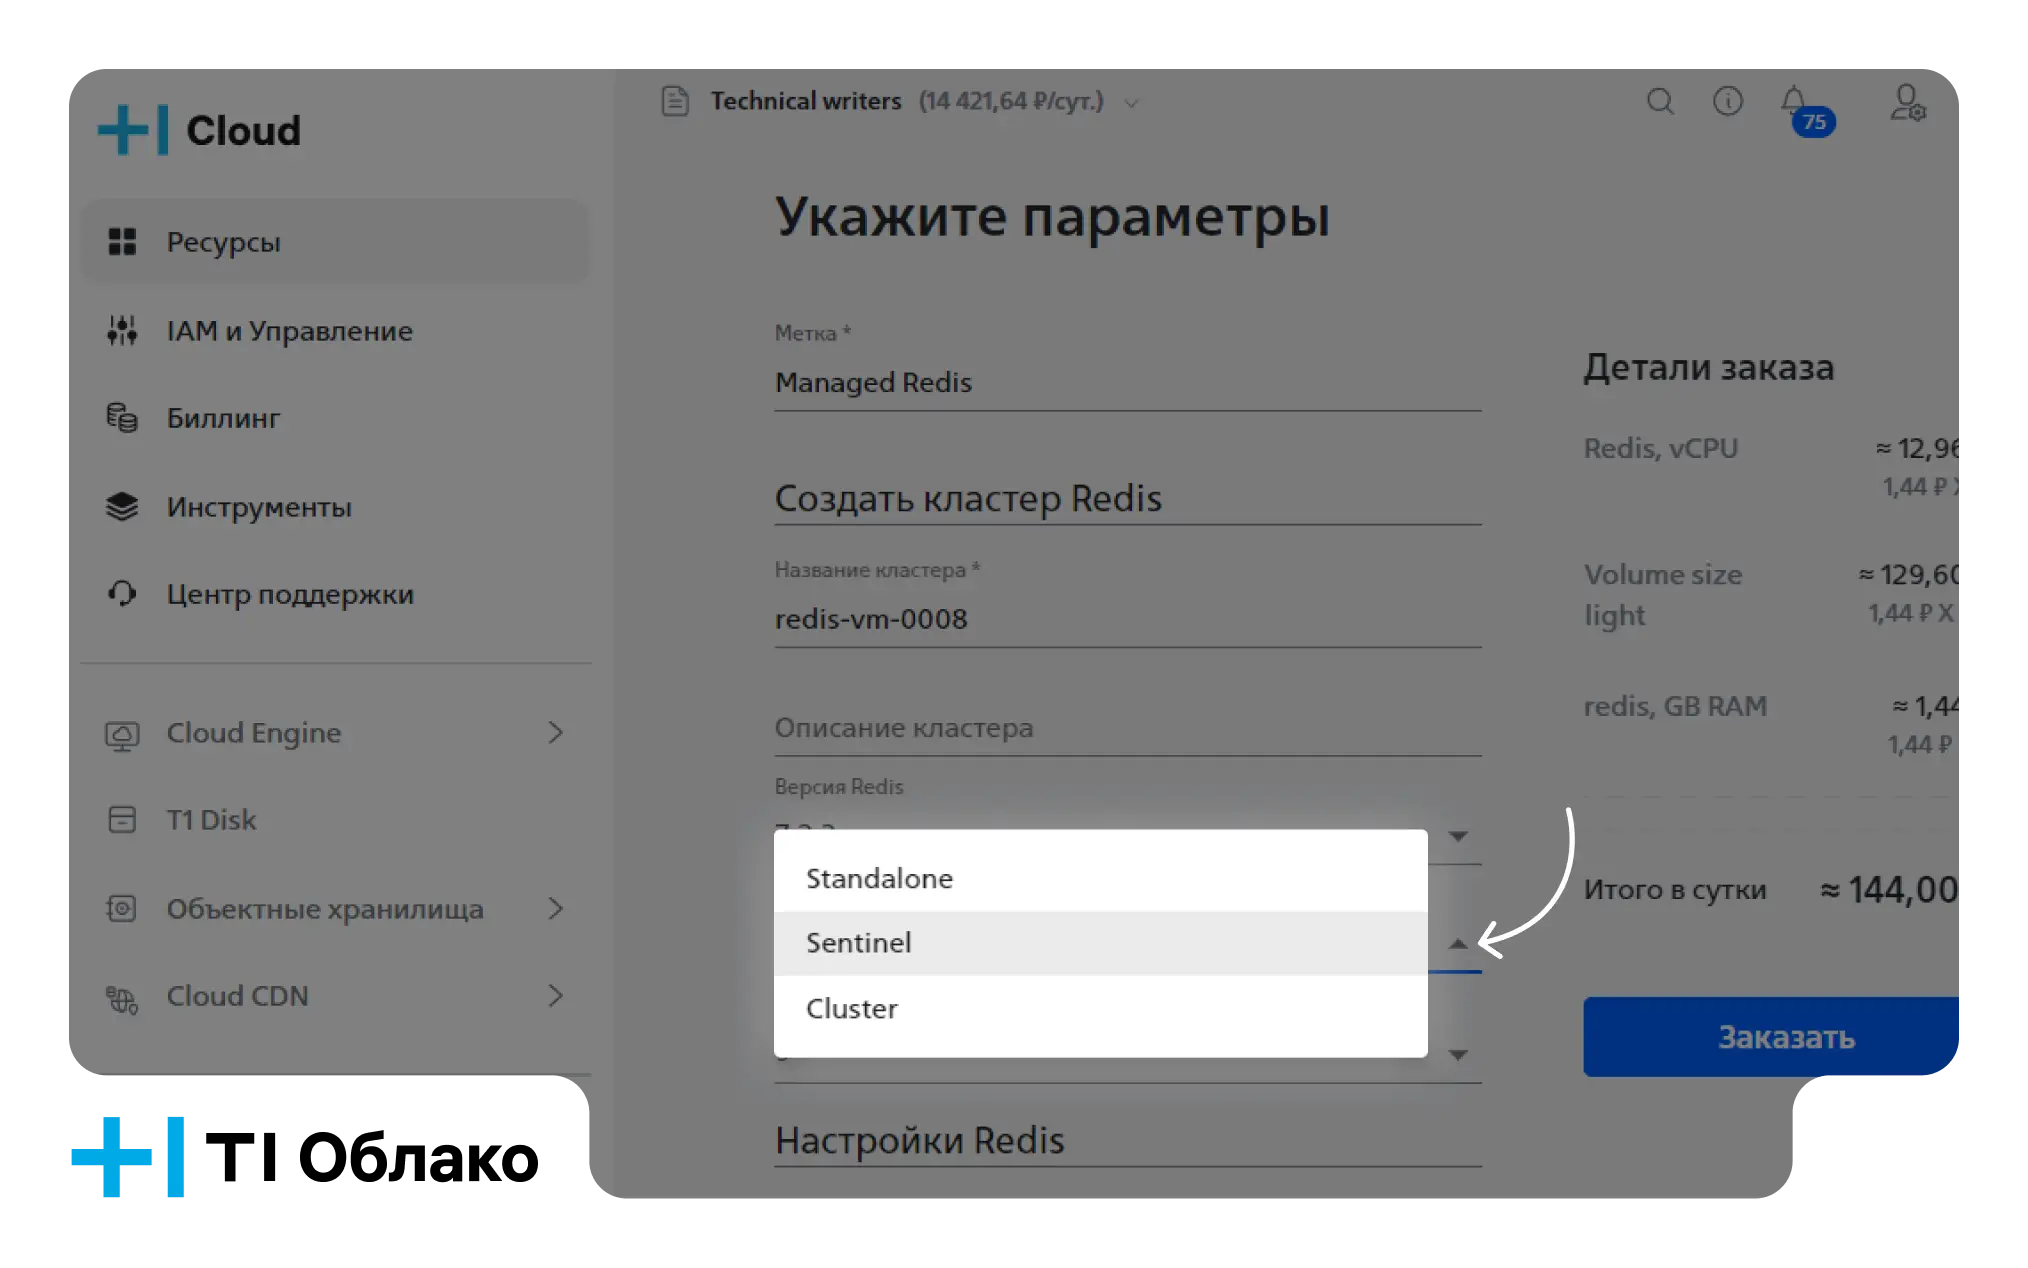Click the Создать кластер Redis heading
The width and height of the screenshot is (2028, 1268).
(968, 498)
